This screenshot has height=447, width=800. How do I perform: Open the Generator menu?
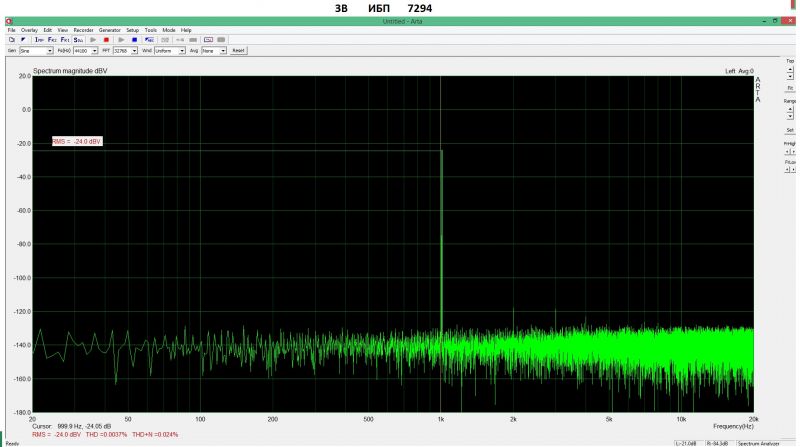(x=109, y=30)
